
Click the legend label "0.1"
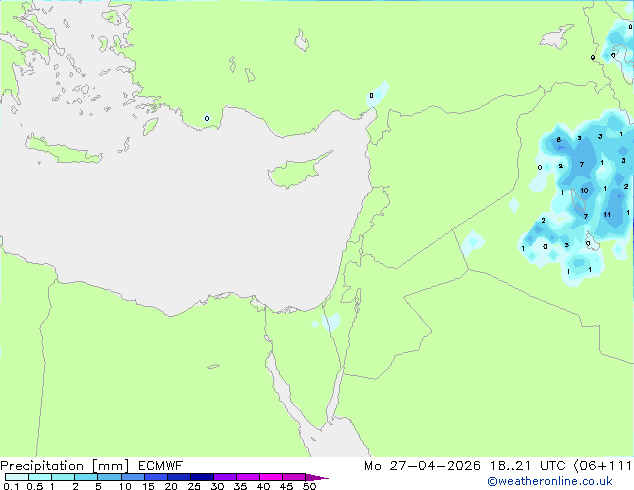11,486
